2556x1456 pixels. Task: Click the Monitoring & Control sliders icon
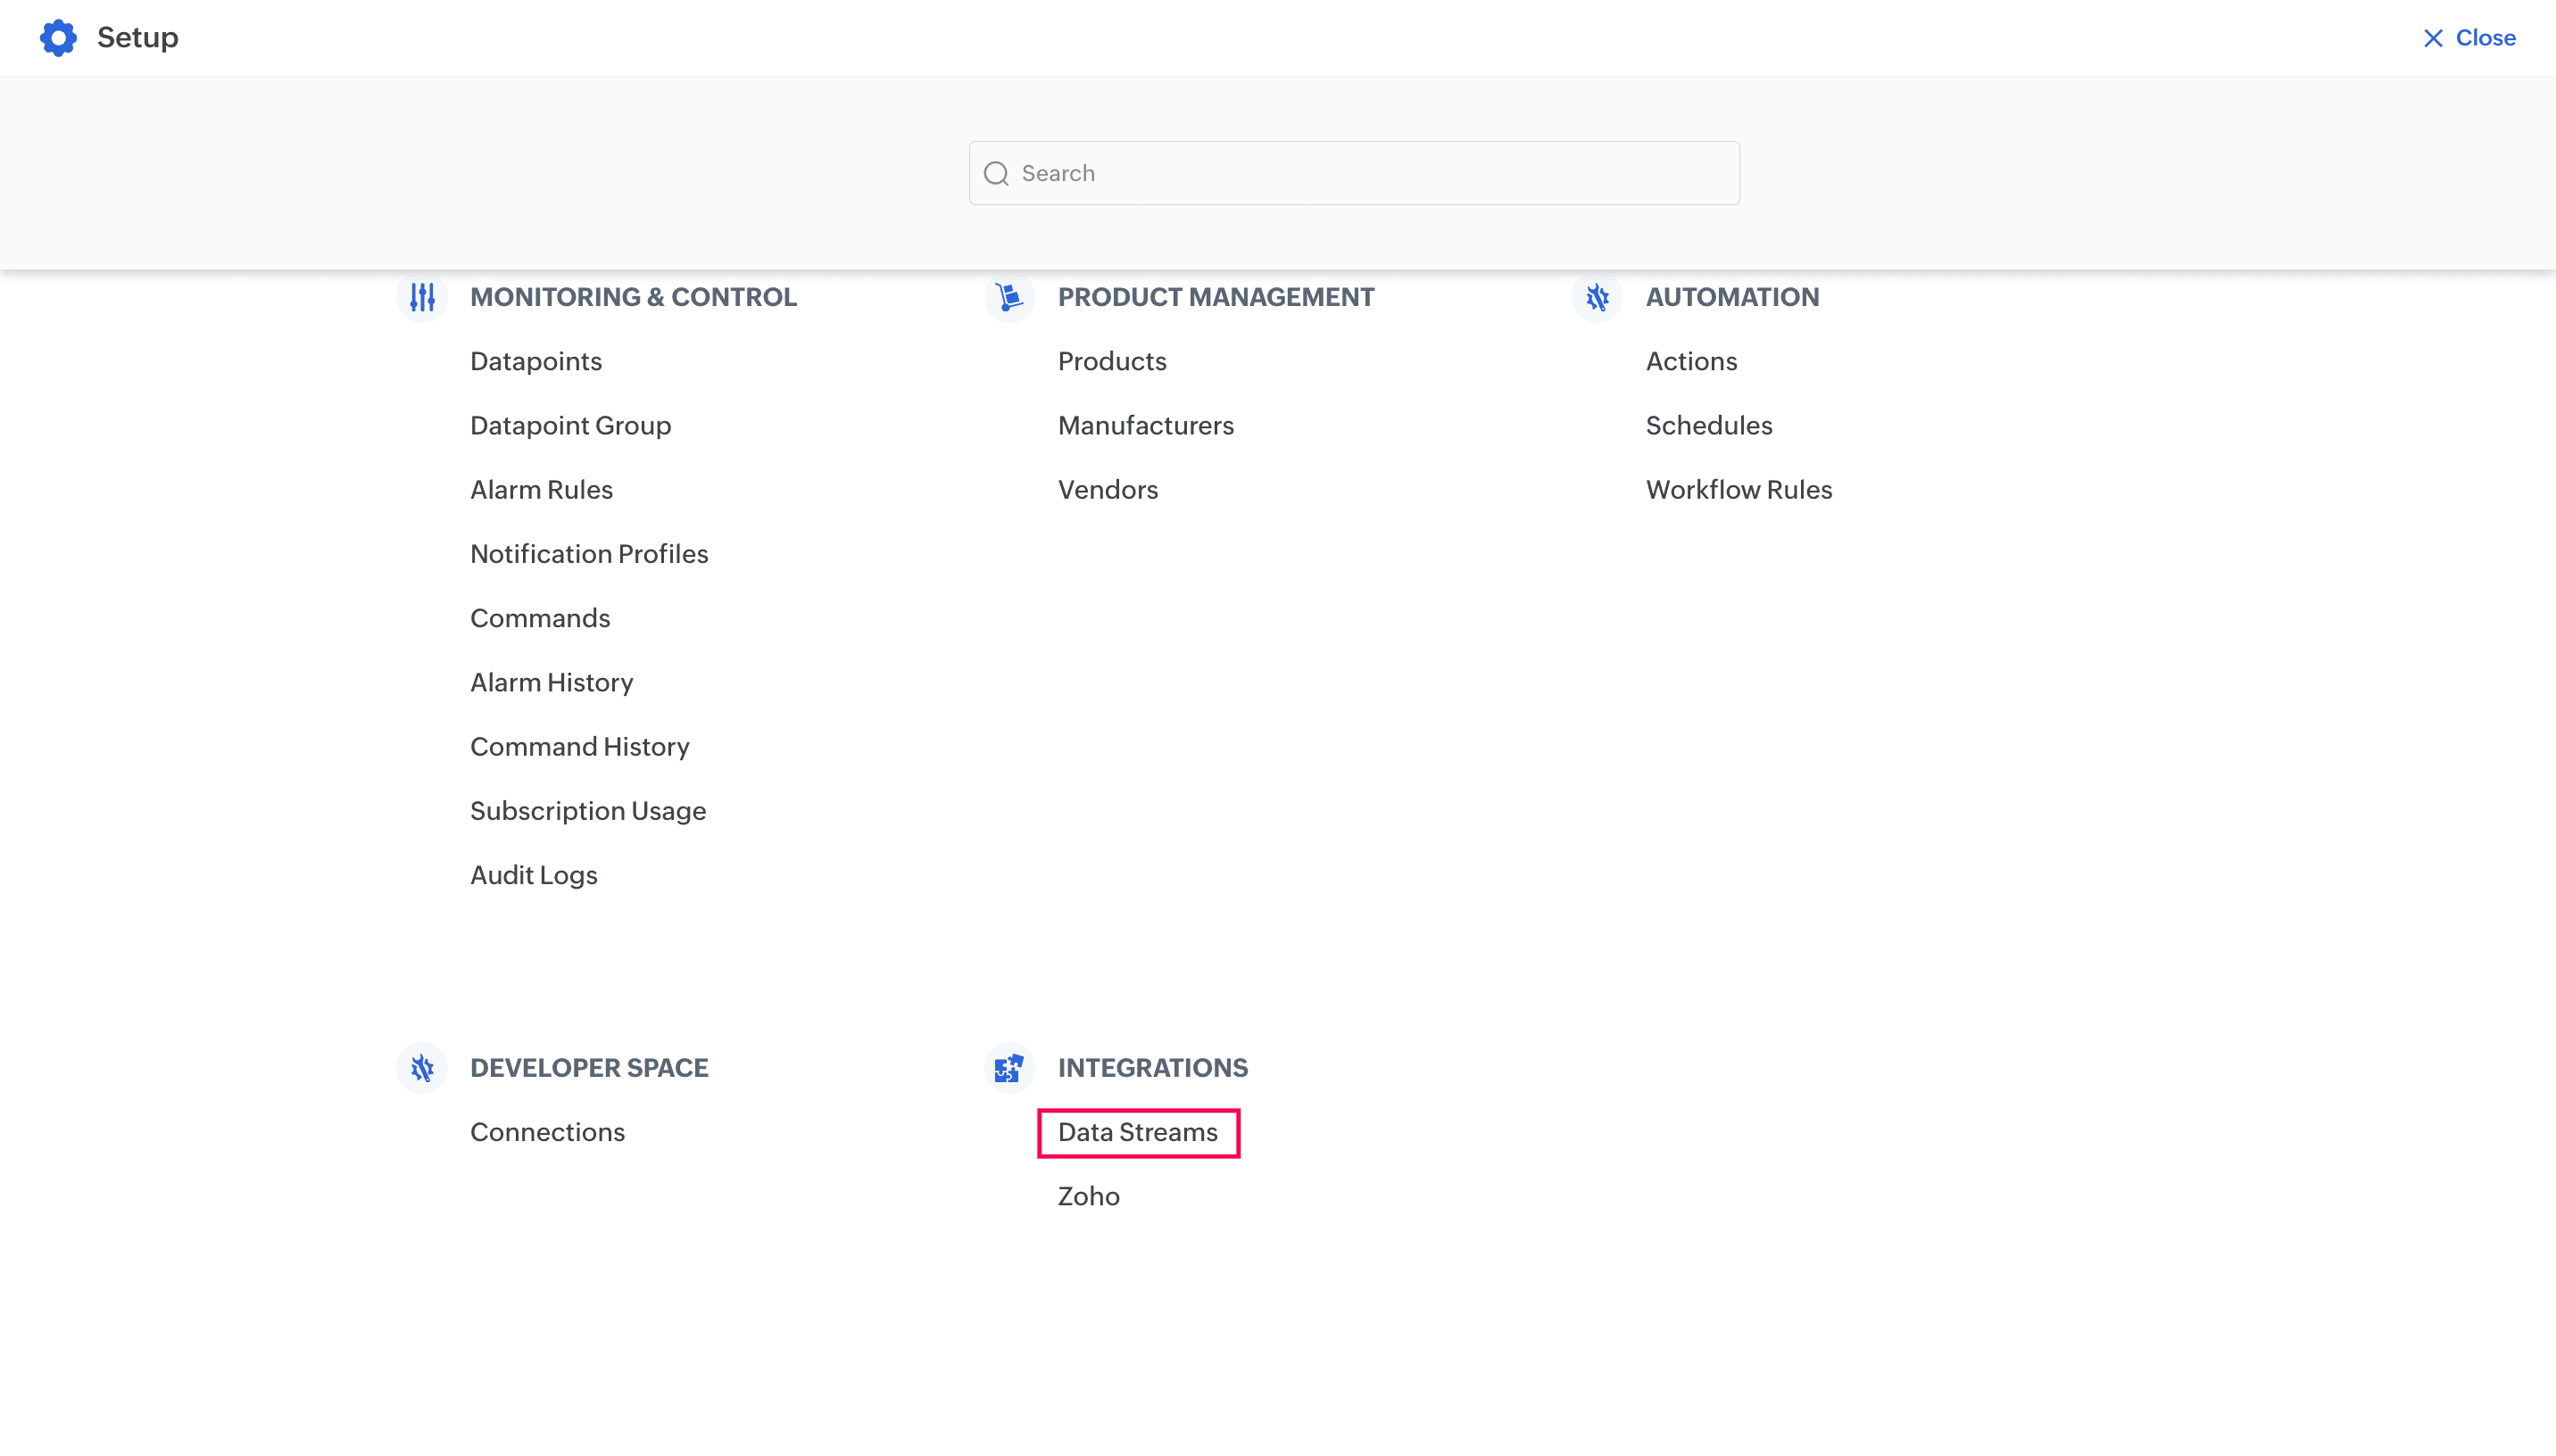(422, 297)
